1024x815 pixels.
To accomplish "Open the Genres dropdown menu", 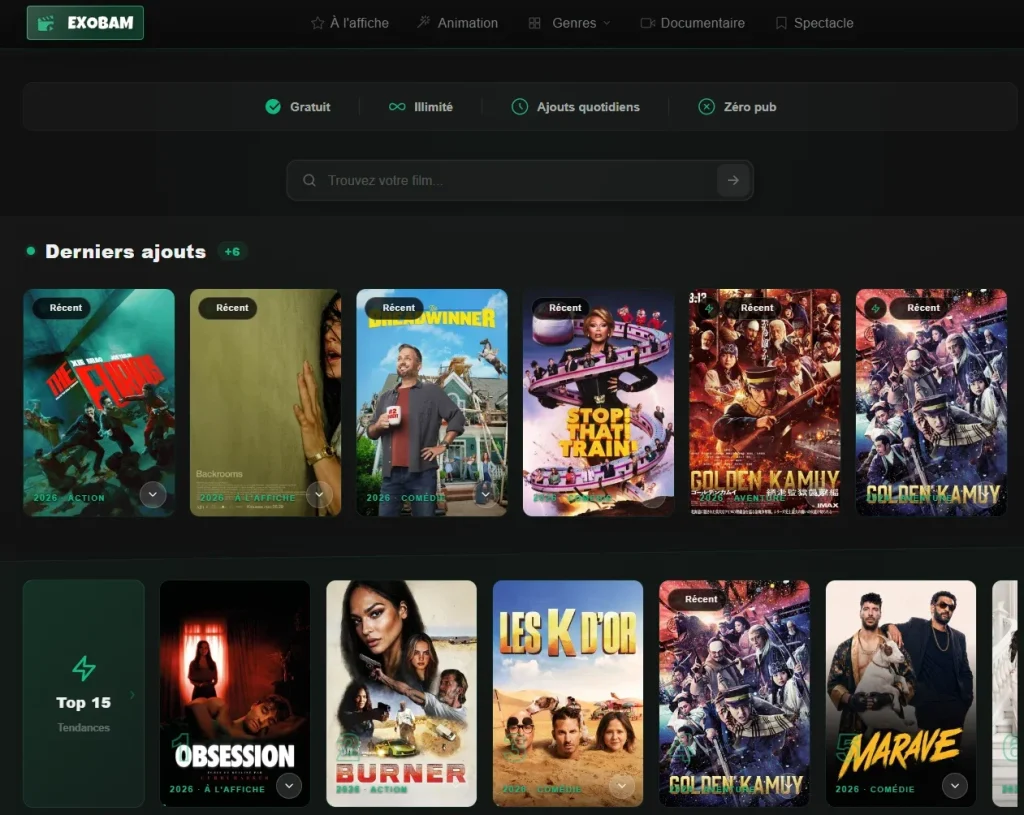I will click(569, 24).
